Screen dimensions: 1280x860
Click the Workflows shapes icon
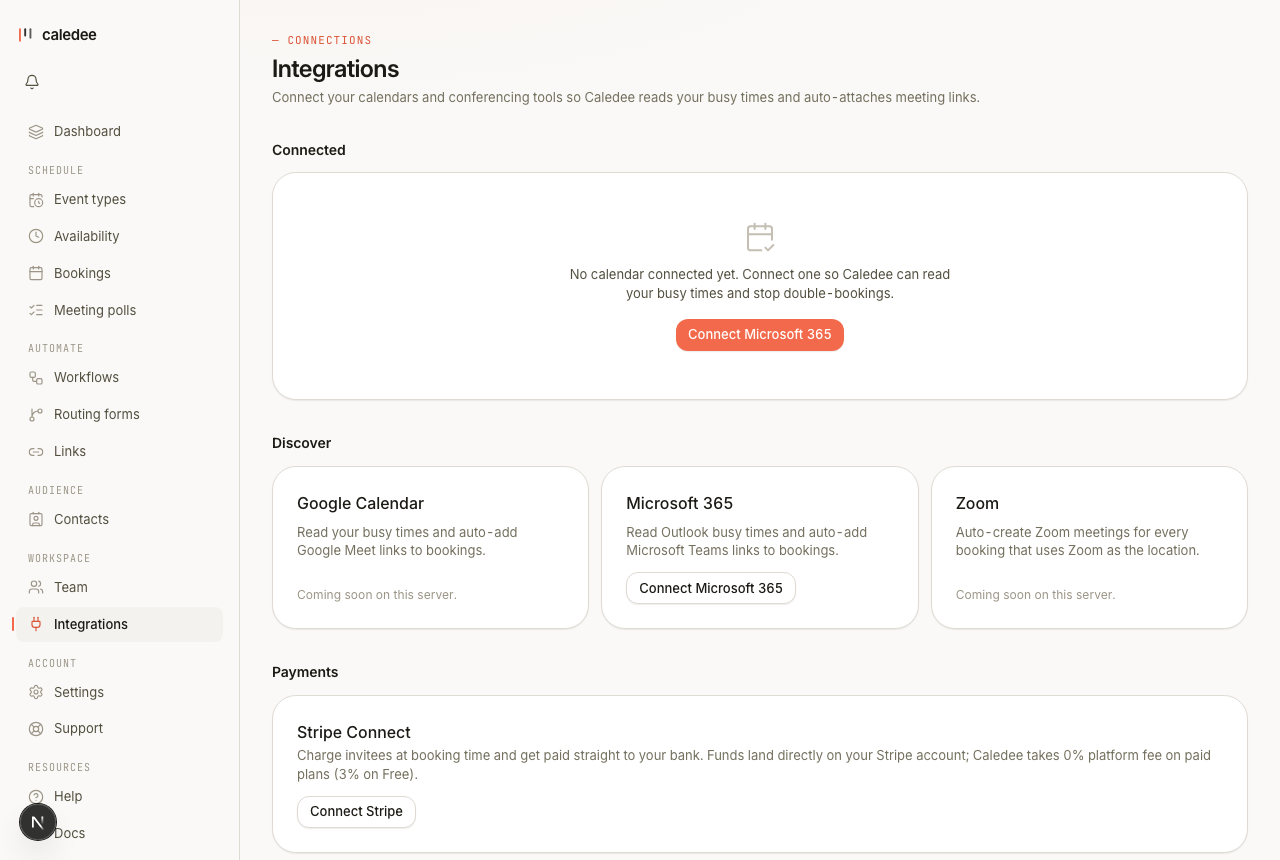[36, 377]
